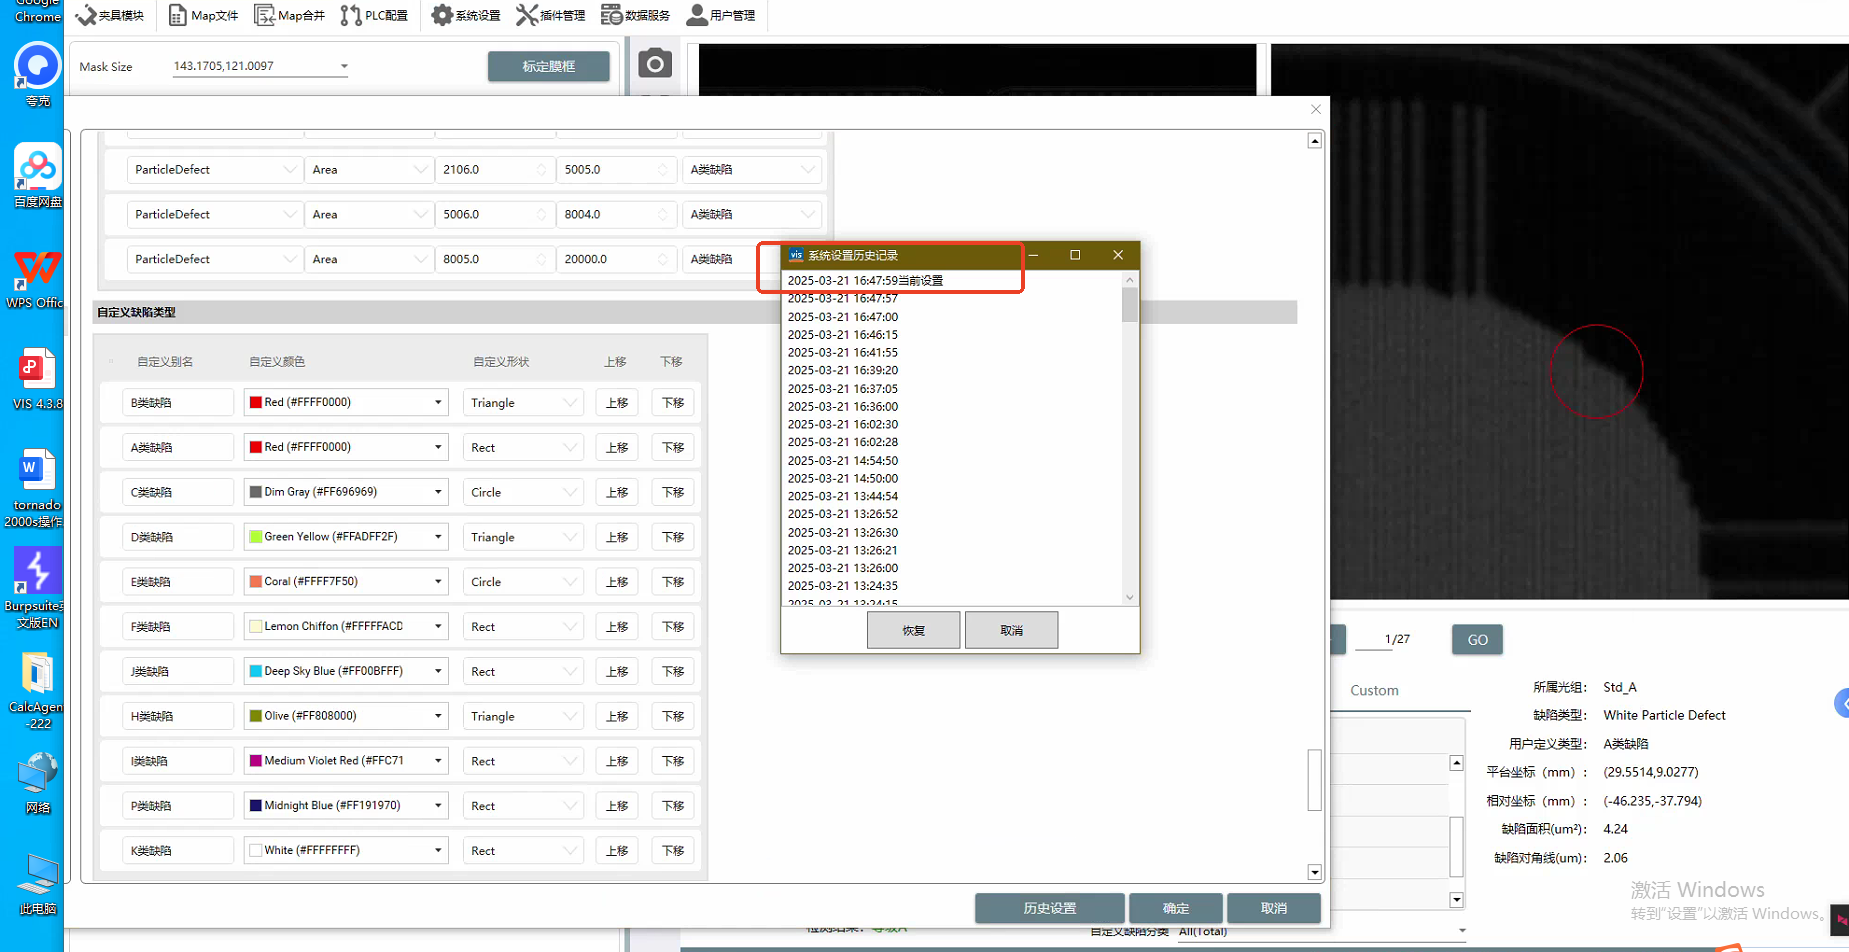Click the Dim Gray color swatch
Image resolution: width=1849 pixels, height=952 pixels.
pyautogui.click(x=255, y=492)
